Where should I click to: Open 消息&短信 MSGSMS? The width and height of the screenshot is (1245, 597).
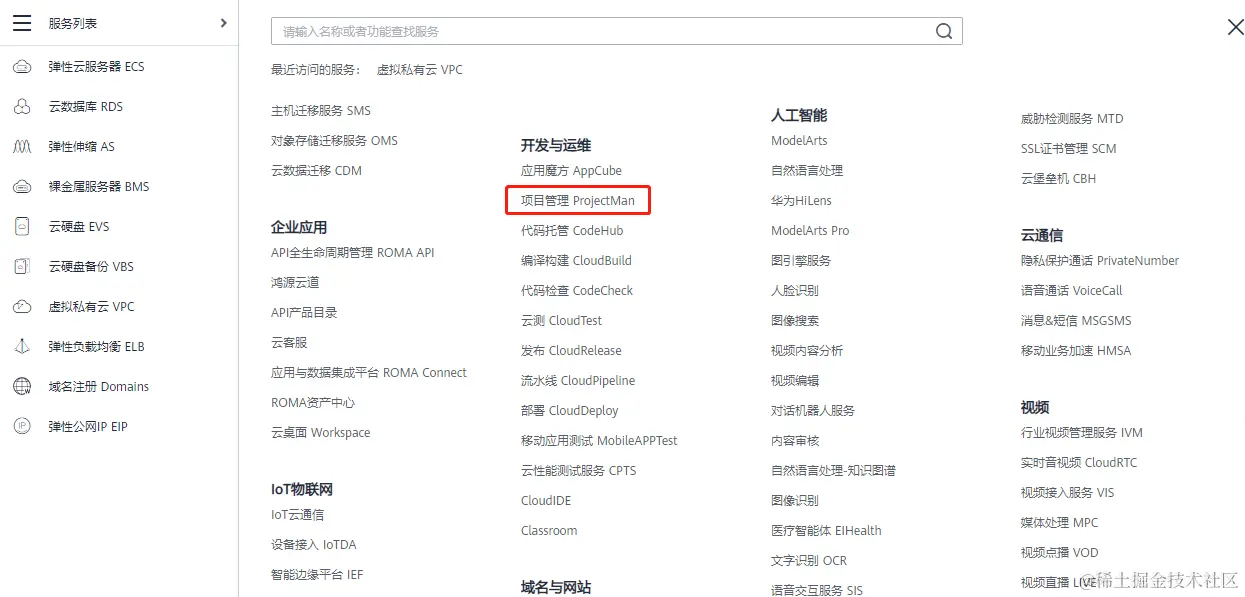(x=1076, y=321)
